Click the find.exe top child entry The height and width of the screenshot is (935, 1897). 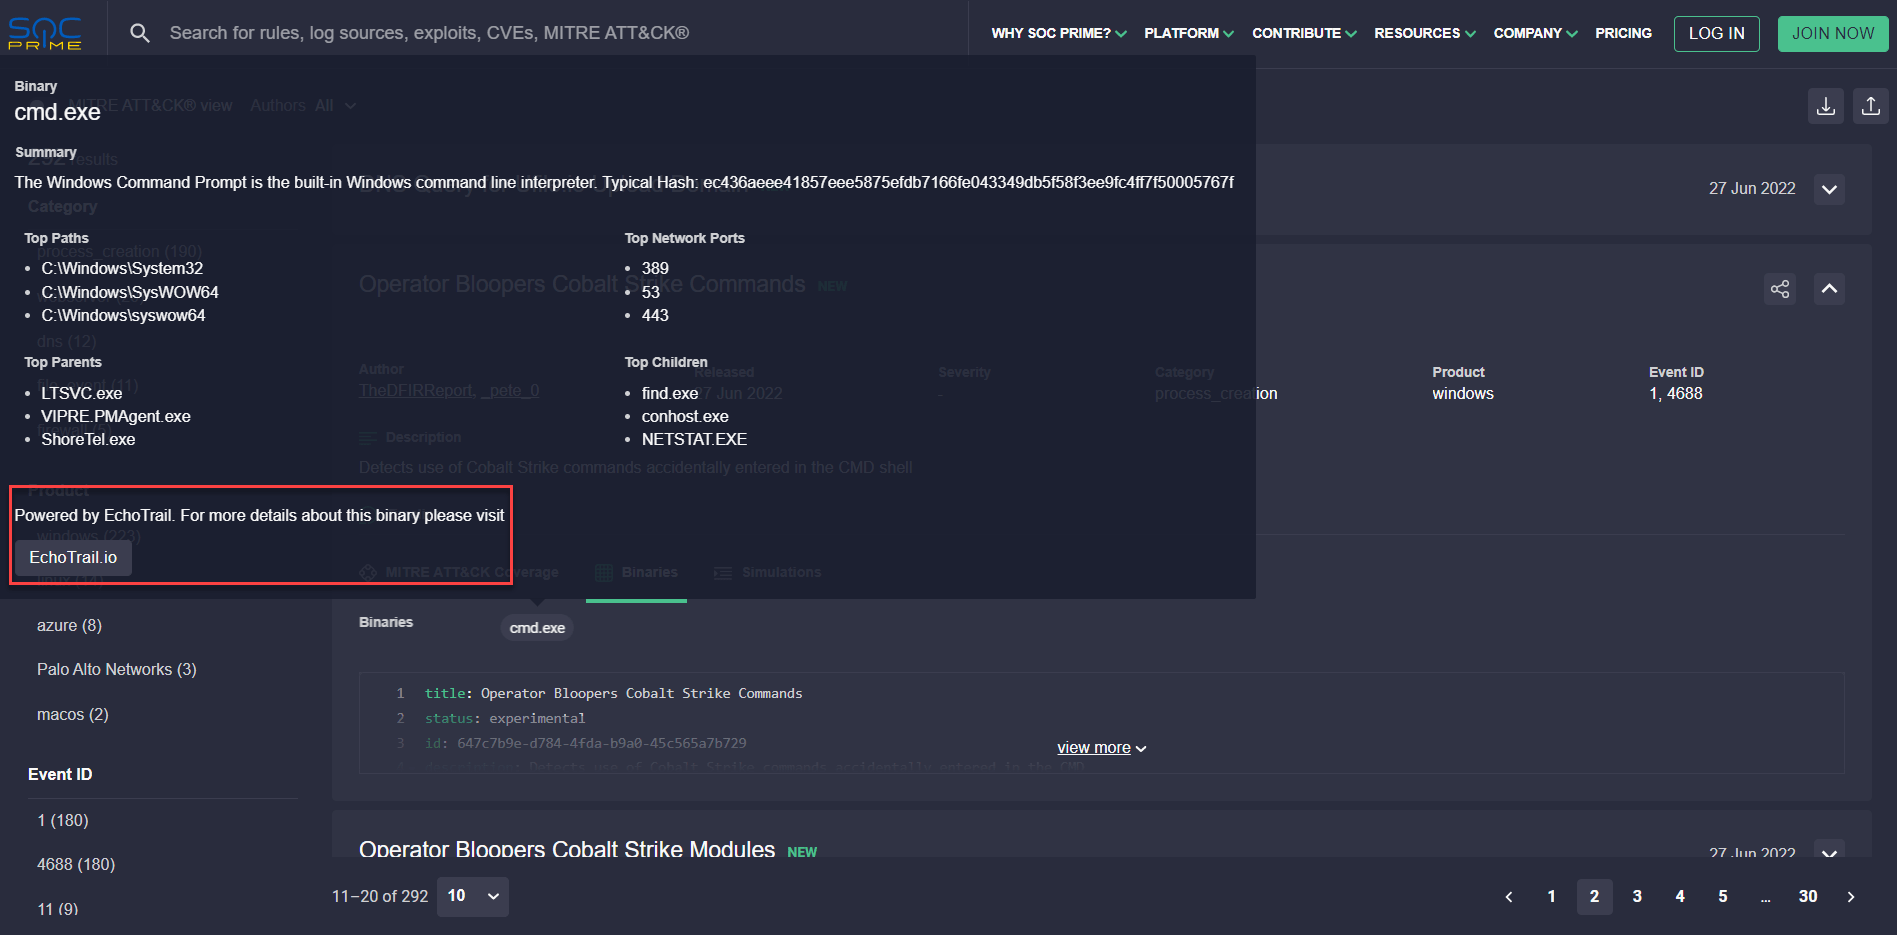click(x=670, y=393)
